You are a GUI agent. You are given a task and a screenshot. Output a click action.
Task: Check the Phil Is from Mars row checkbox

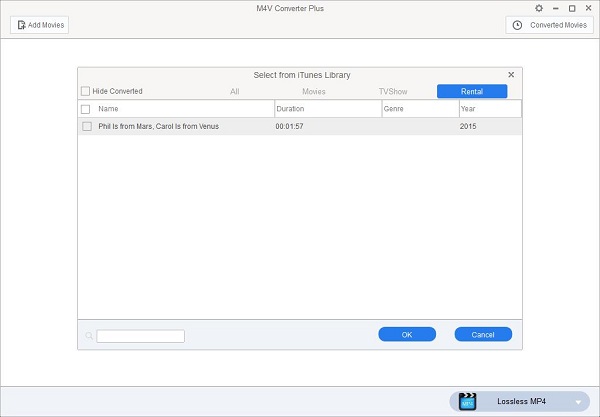point(87,126)
